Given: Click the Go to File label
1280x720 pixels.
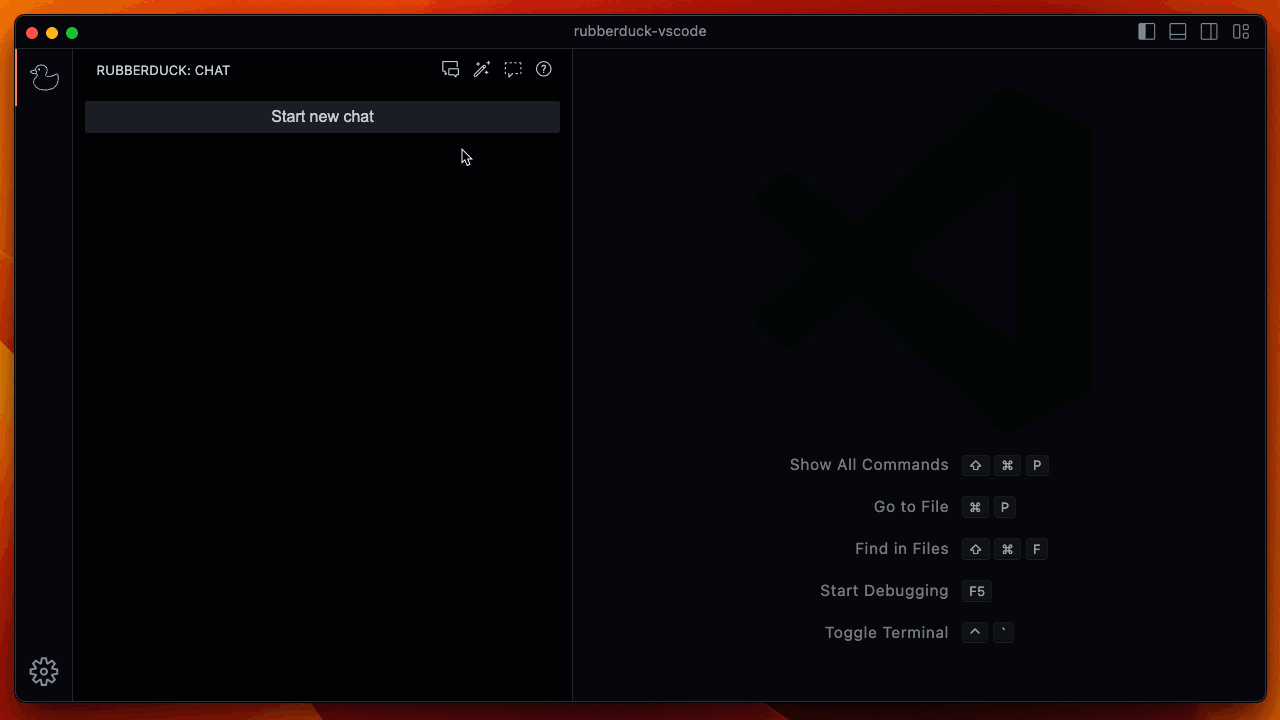Looking at the screenshot, I should coord(910,507).
